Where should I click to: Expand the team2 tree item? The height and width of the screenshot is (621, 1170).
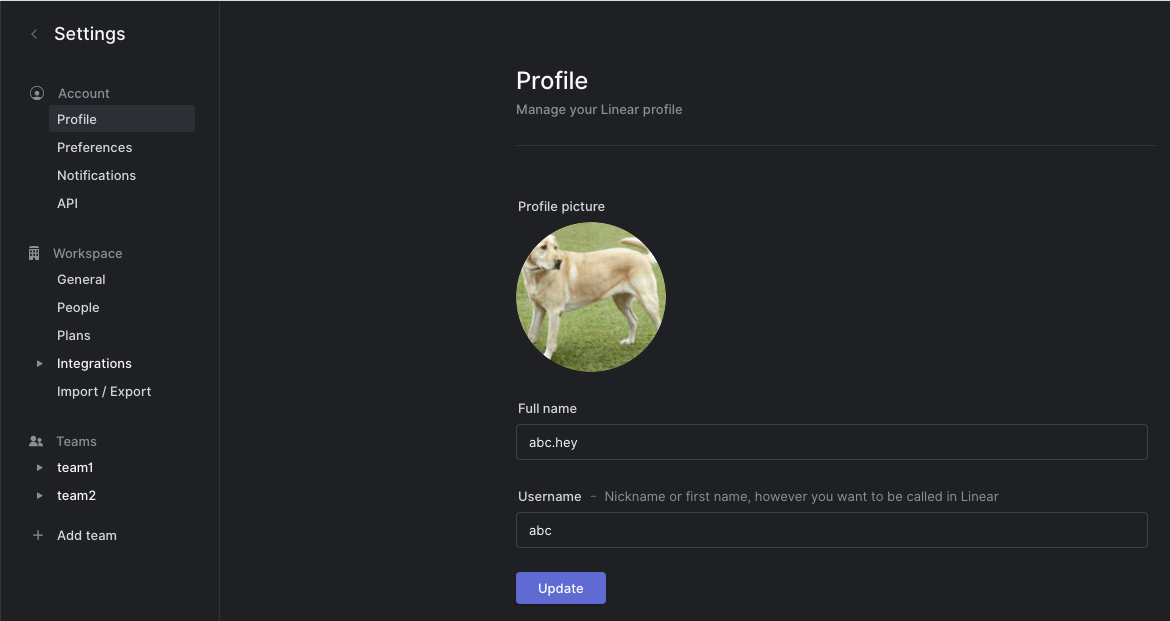coord(40,496)
